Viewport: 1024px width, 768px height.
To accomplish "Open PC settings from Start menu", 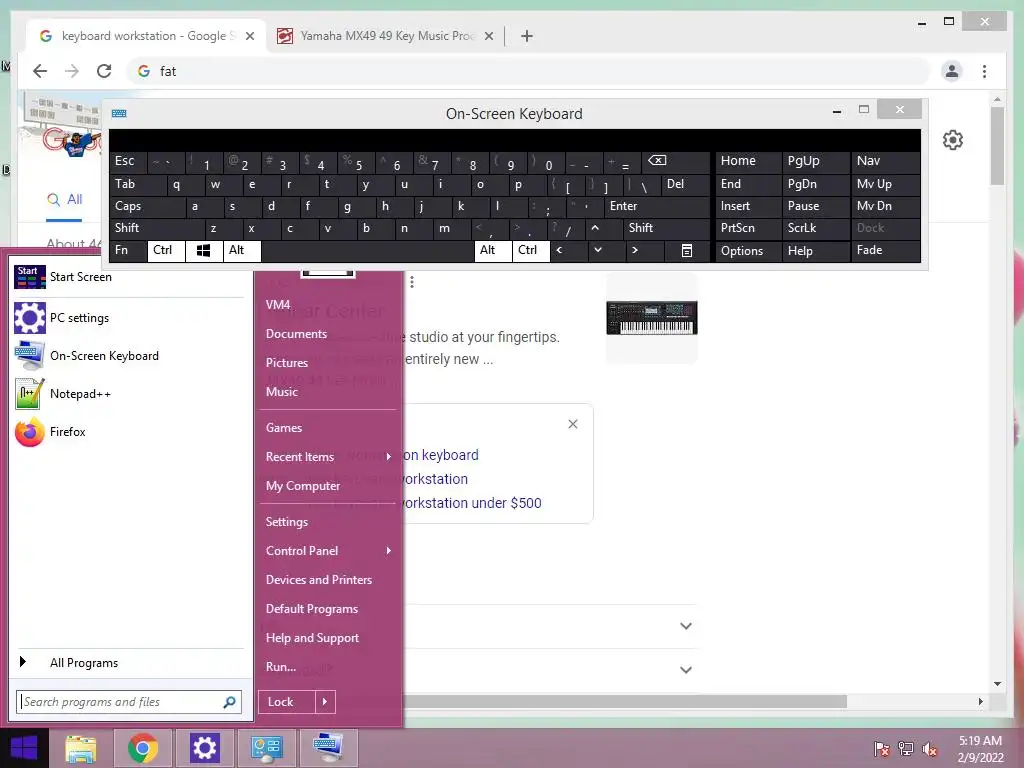I will 128,318.
